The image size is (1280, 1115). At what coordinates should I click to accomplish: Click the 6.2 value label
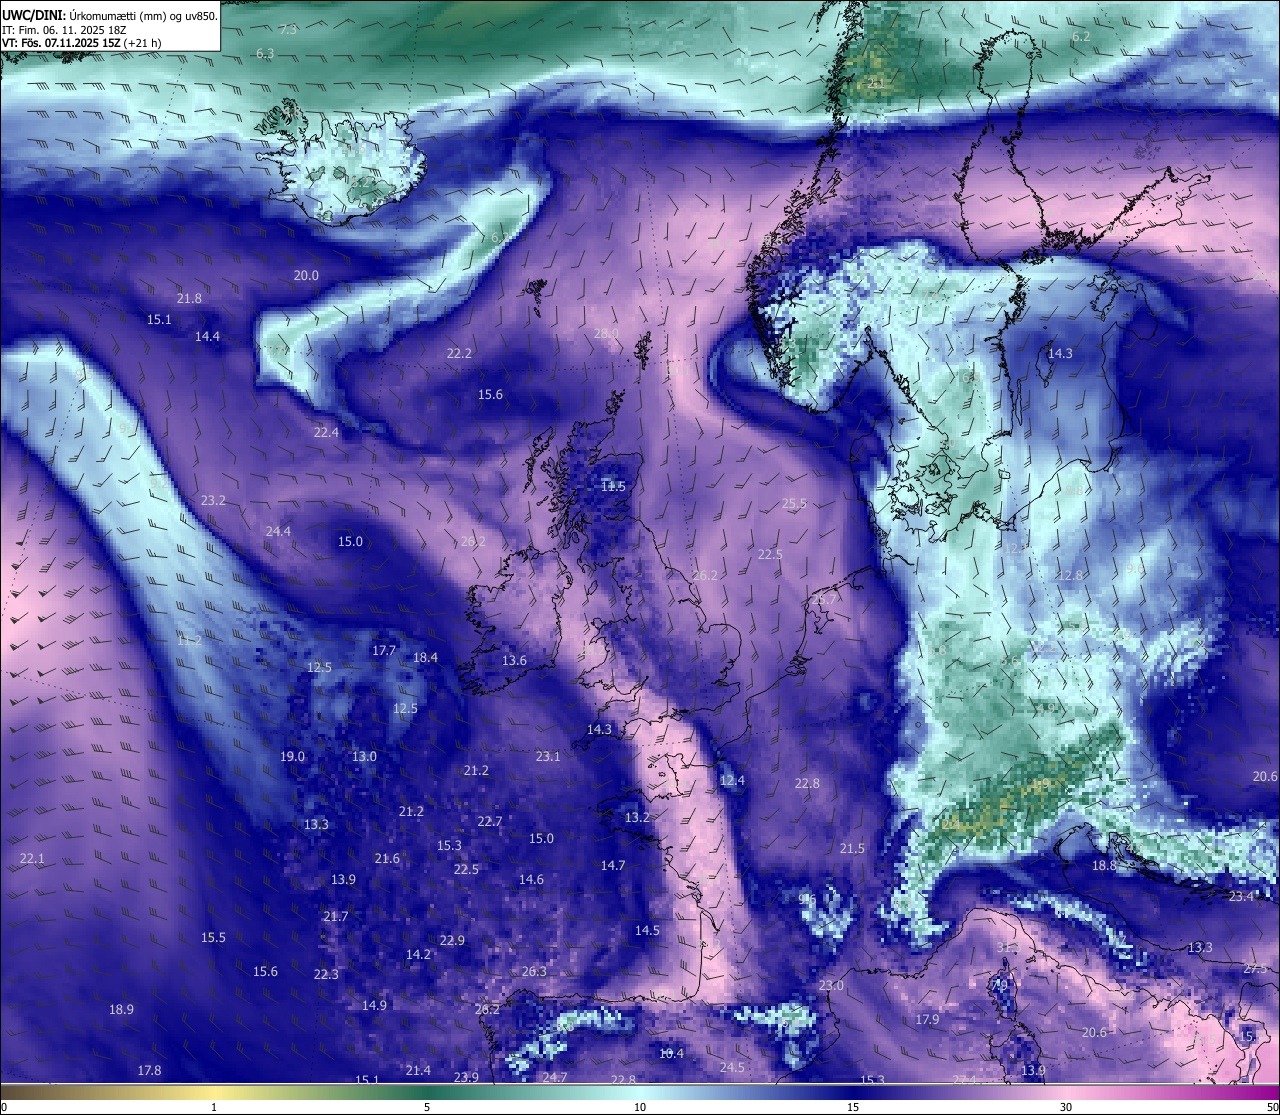(x=1081, y=37)
